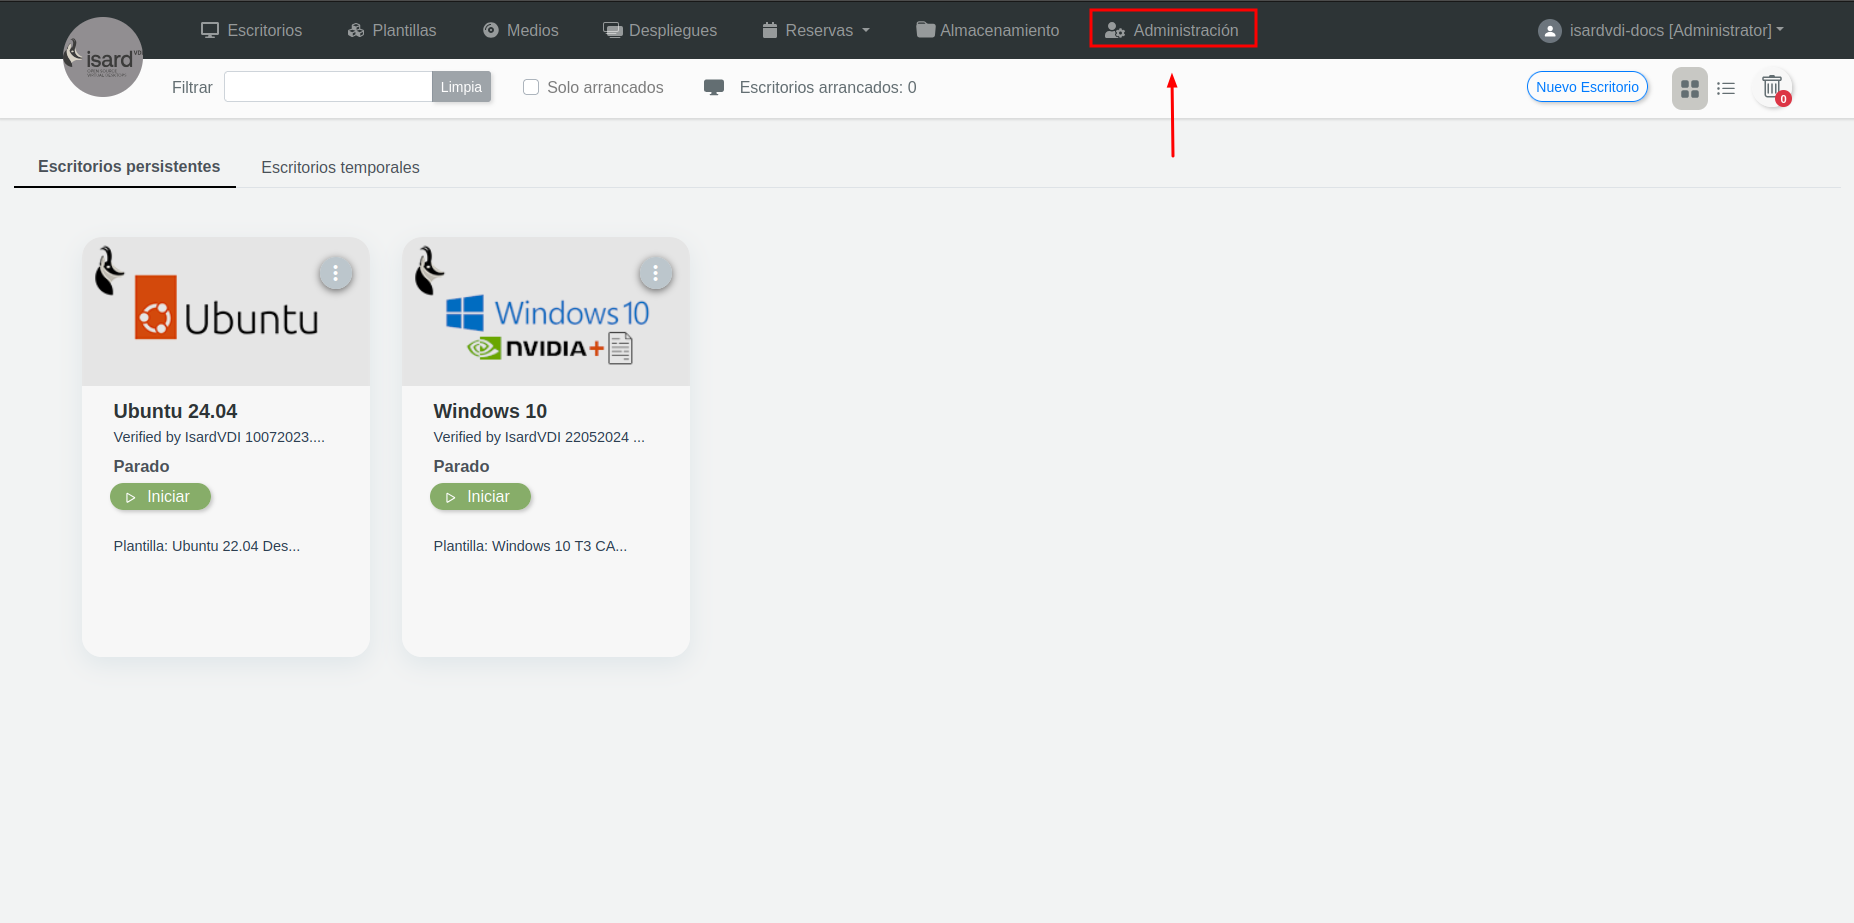Open Windows 10 desktop options menu

click(x=655, y=273)
